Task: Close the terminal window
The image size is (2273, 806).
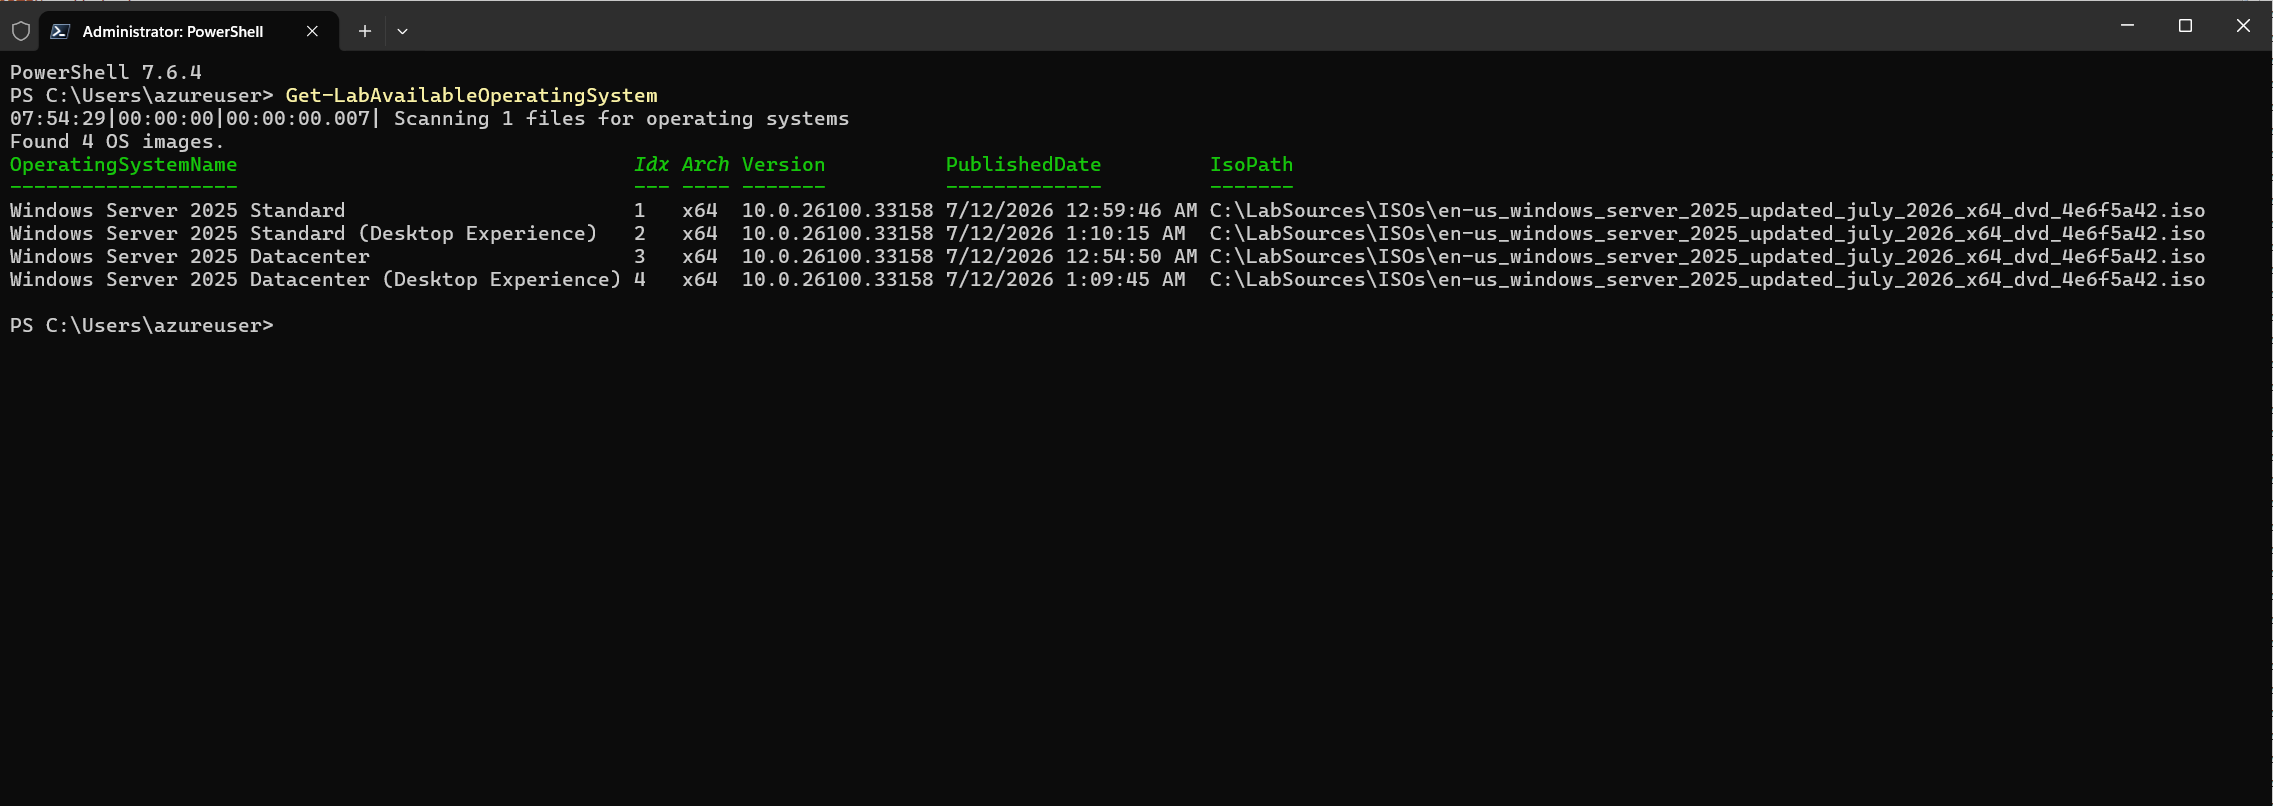Action: pos(2243,26)
